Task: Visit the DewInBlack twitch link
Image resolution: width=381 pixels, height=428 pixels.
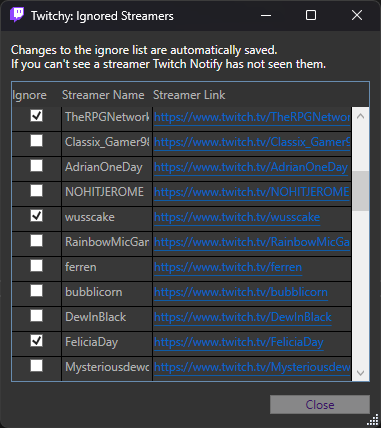Action: 243,317
